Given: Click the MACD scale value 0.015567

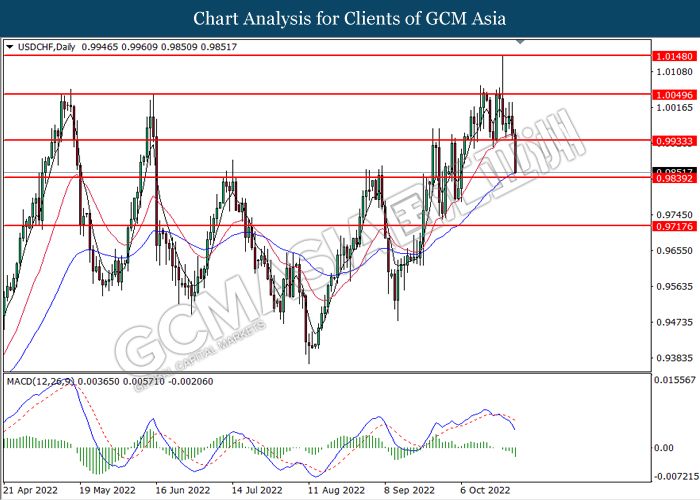Looking at the screenshot, I should click(x=675, y=380).
